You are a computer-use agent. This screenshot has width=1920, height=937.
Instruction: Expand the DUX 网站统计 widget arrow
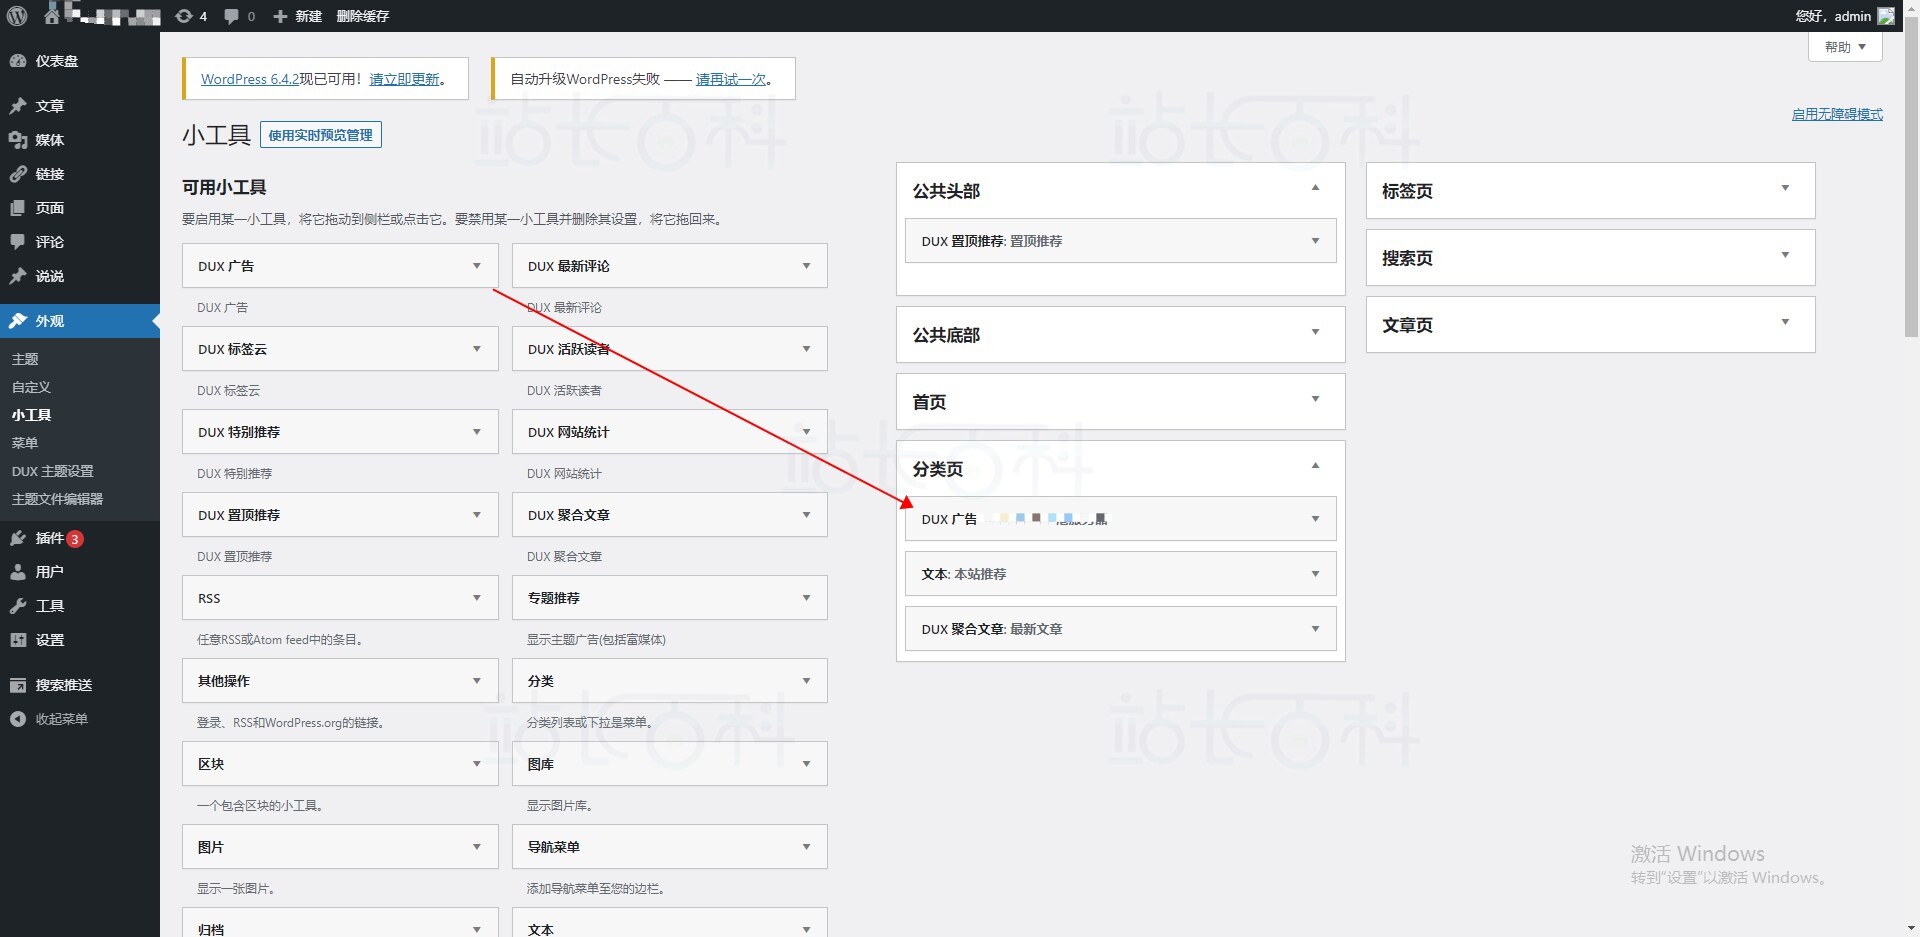[807, 432]
